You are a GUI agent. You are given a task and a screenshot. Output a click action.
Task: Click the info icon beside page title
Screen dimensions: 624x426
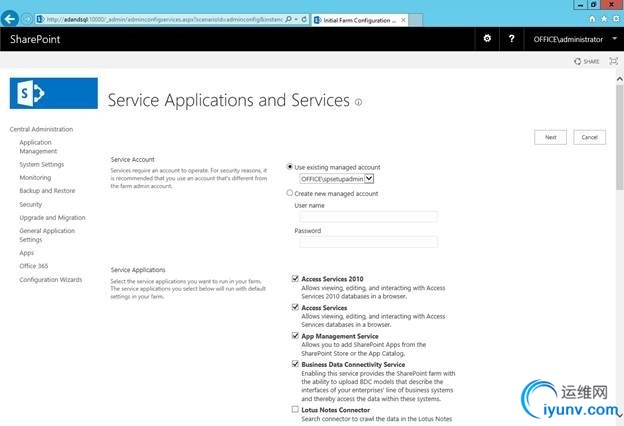tap(358, 102)
